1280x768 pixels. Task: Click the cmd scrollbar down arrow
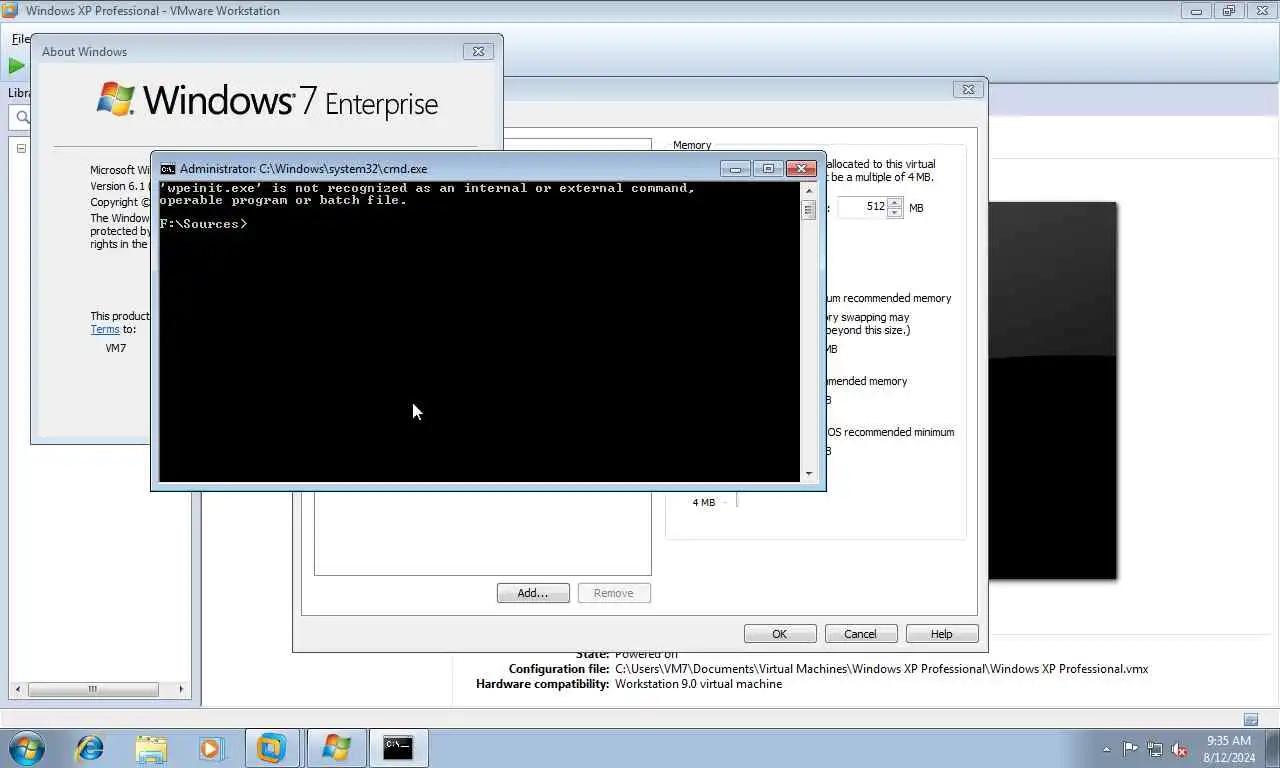click(808, 474)
